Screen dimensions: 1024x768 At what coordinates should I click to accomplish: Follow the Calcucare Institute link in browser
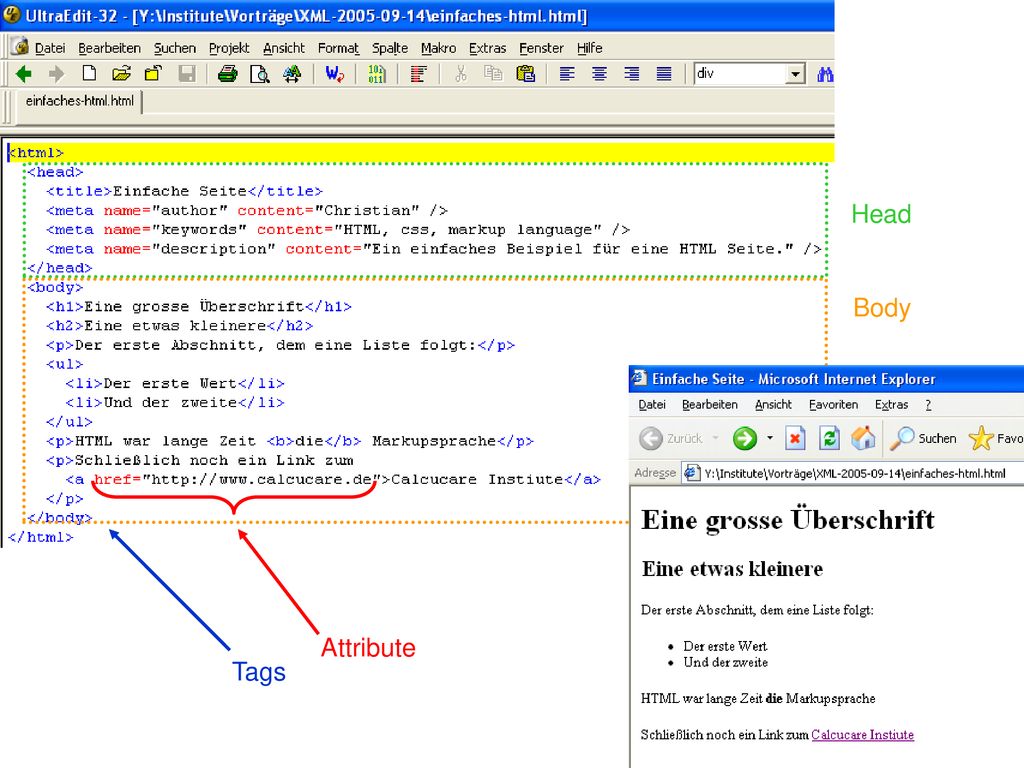[x=862, y=735]
